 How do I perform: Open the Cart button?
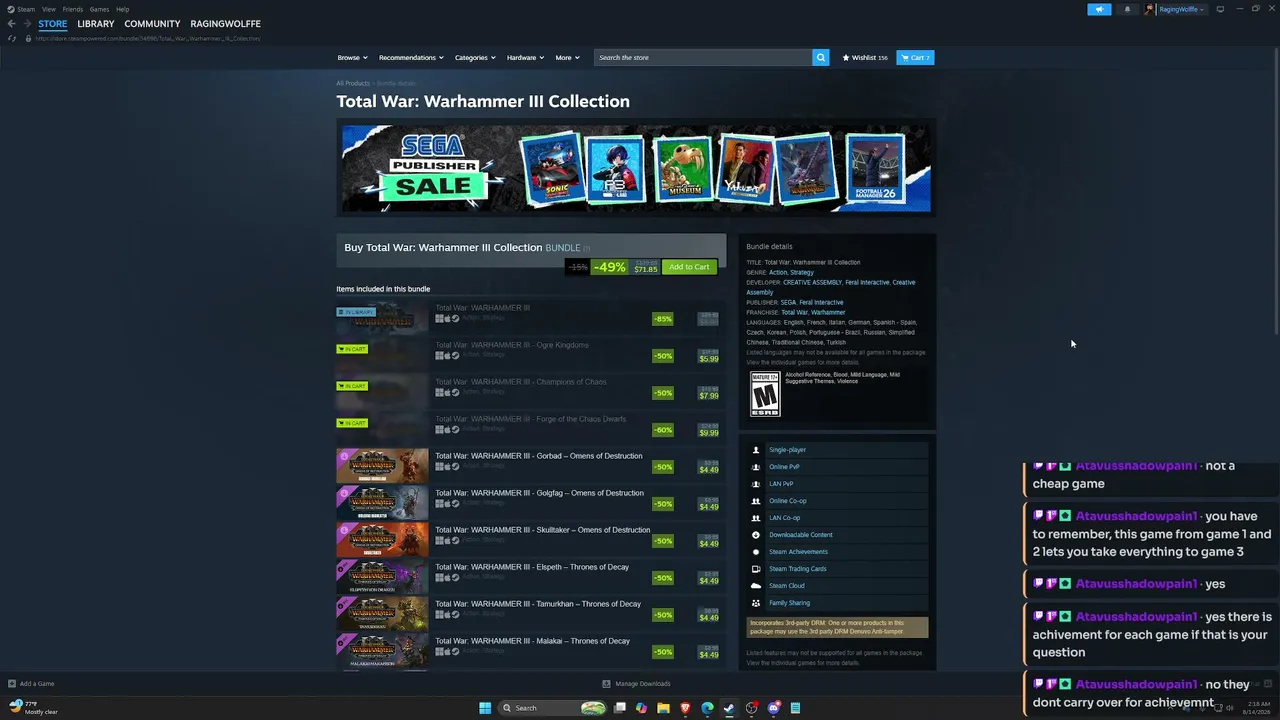[915, 58]
